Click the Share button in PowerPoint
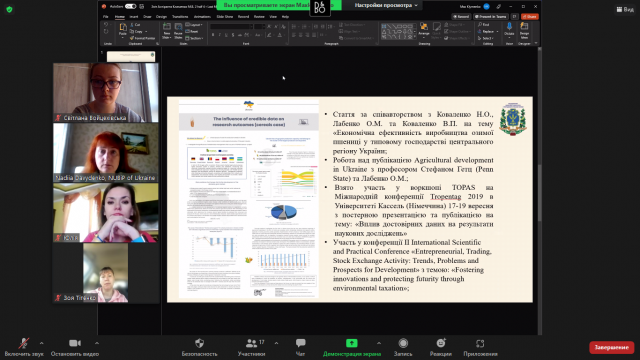The height and width of the screenshot is (360, 640). point(530,17)
